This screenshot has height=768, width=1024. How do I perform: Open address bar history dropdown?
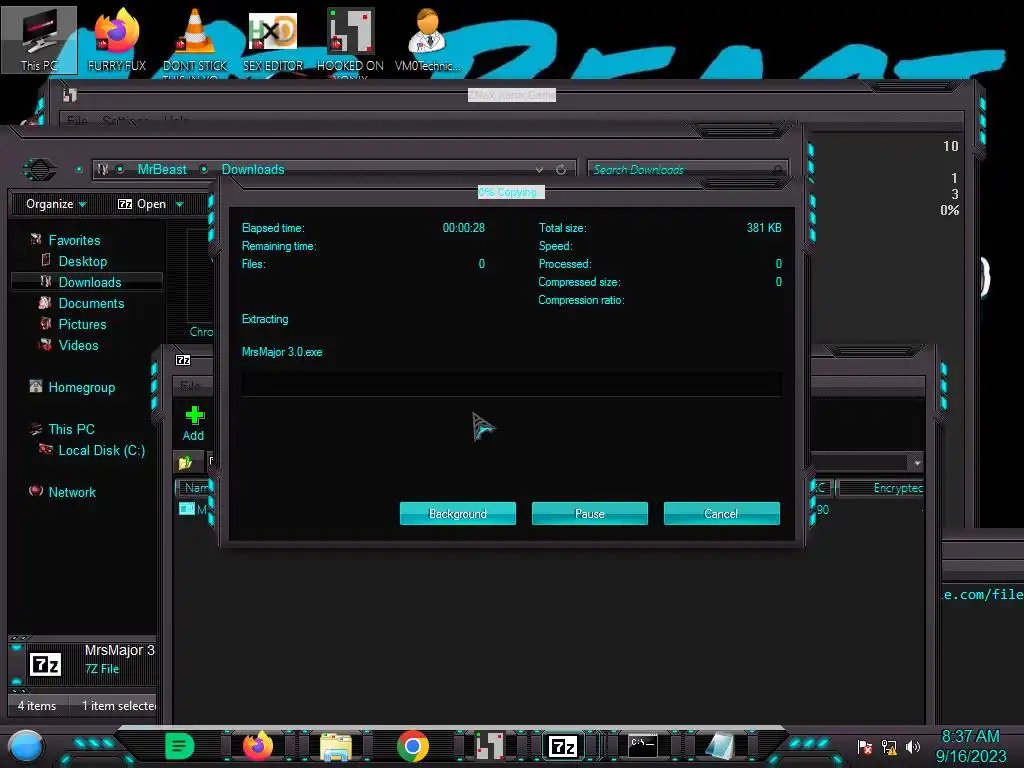(x=539, y=169)
